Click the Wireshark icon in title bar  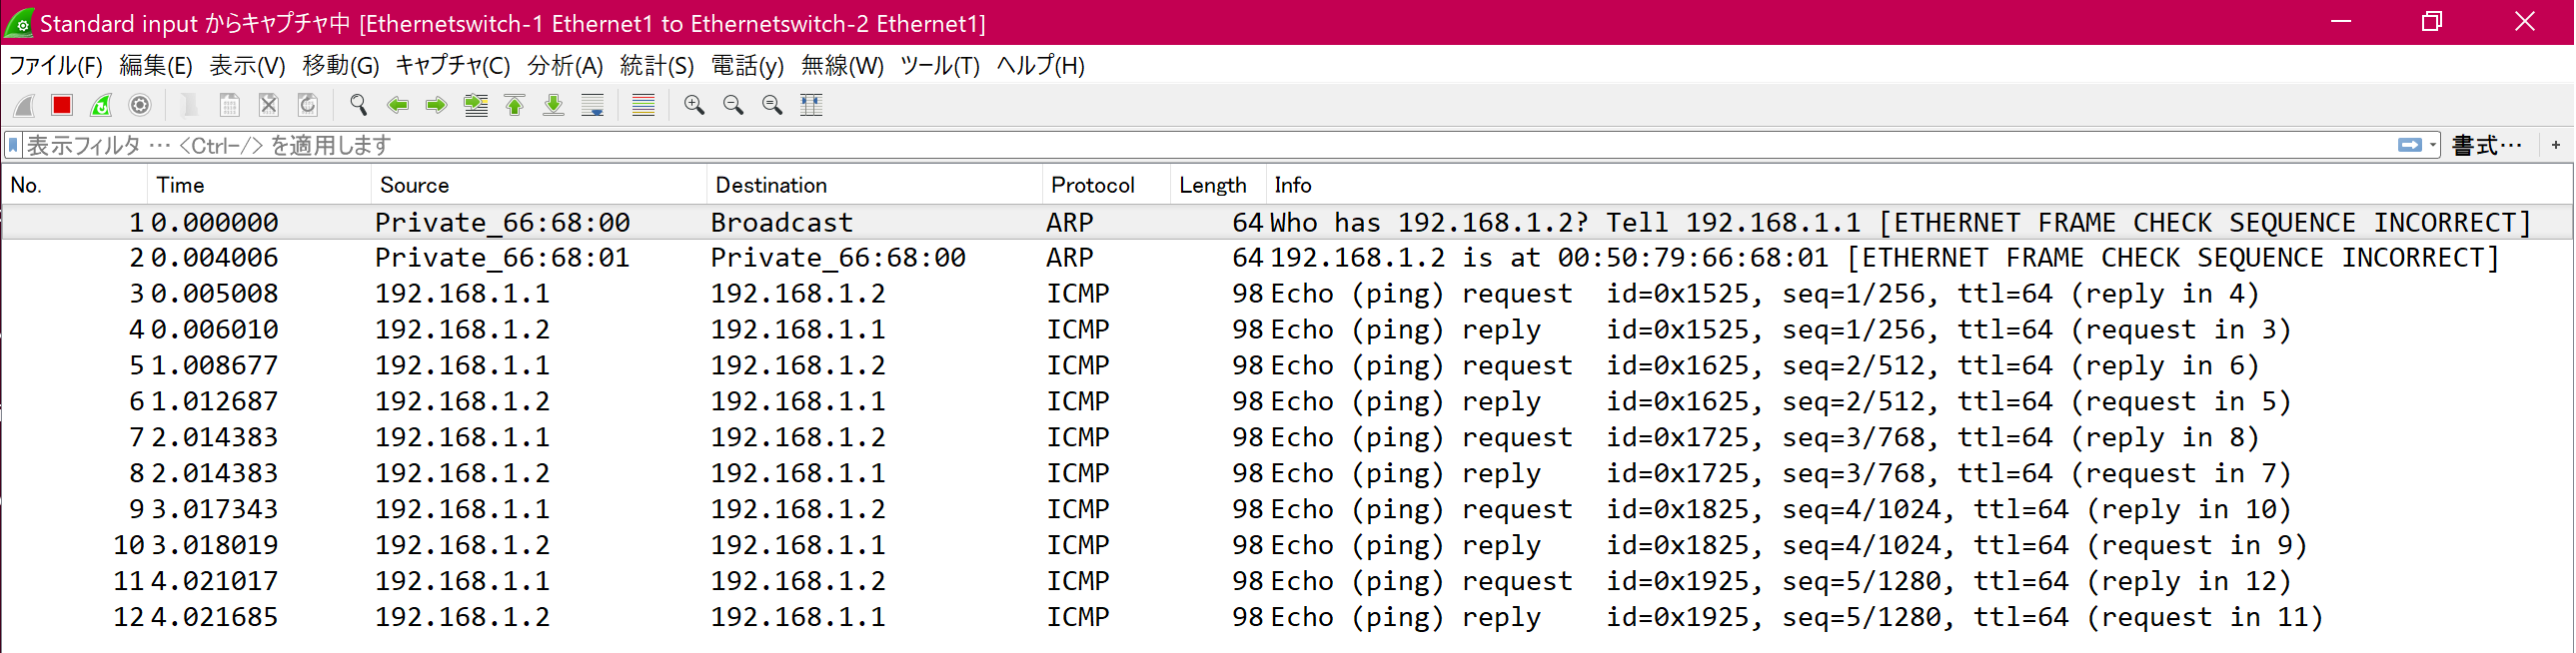[20, 22]
